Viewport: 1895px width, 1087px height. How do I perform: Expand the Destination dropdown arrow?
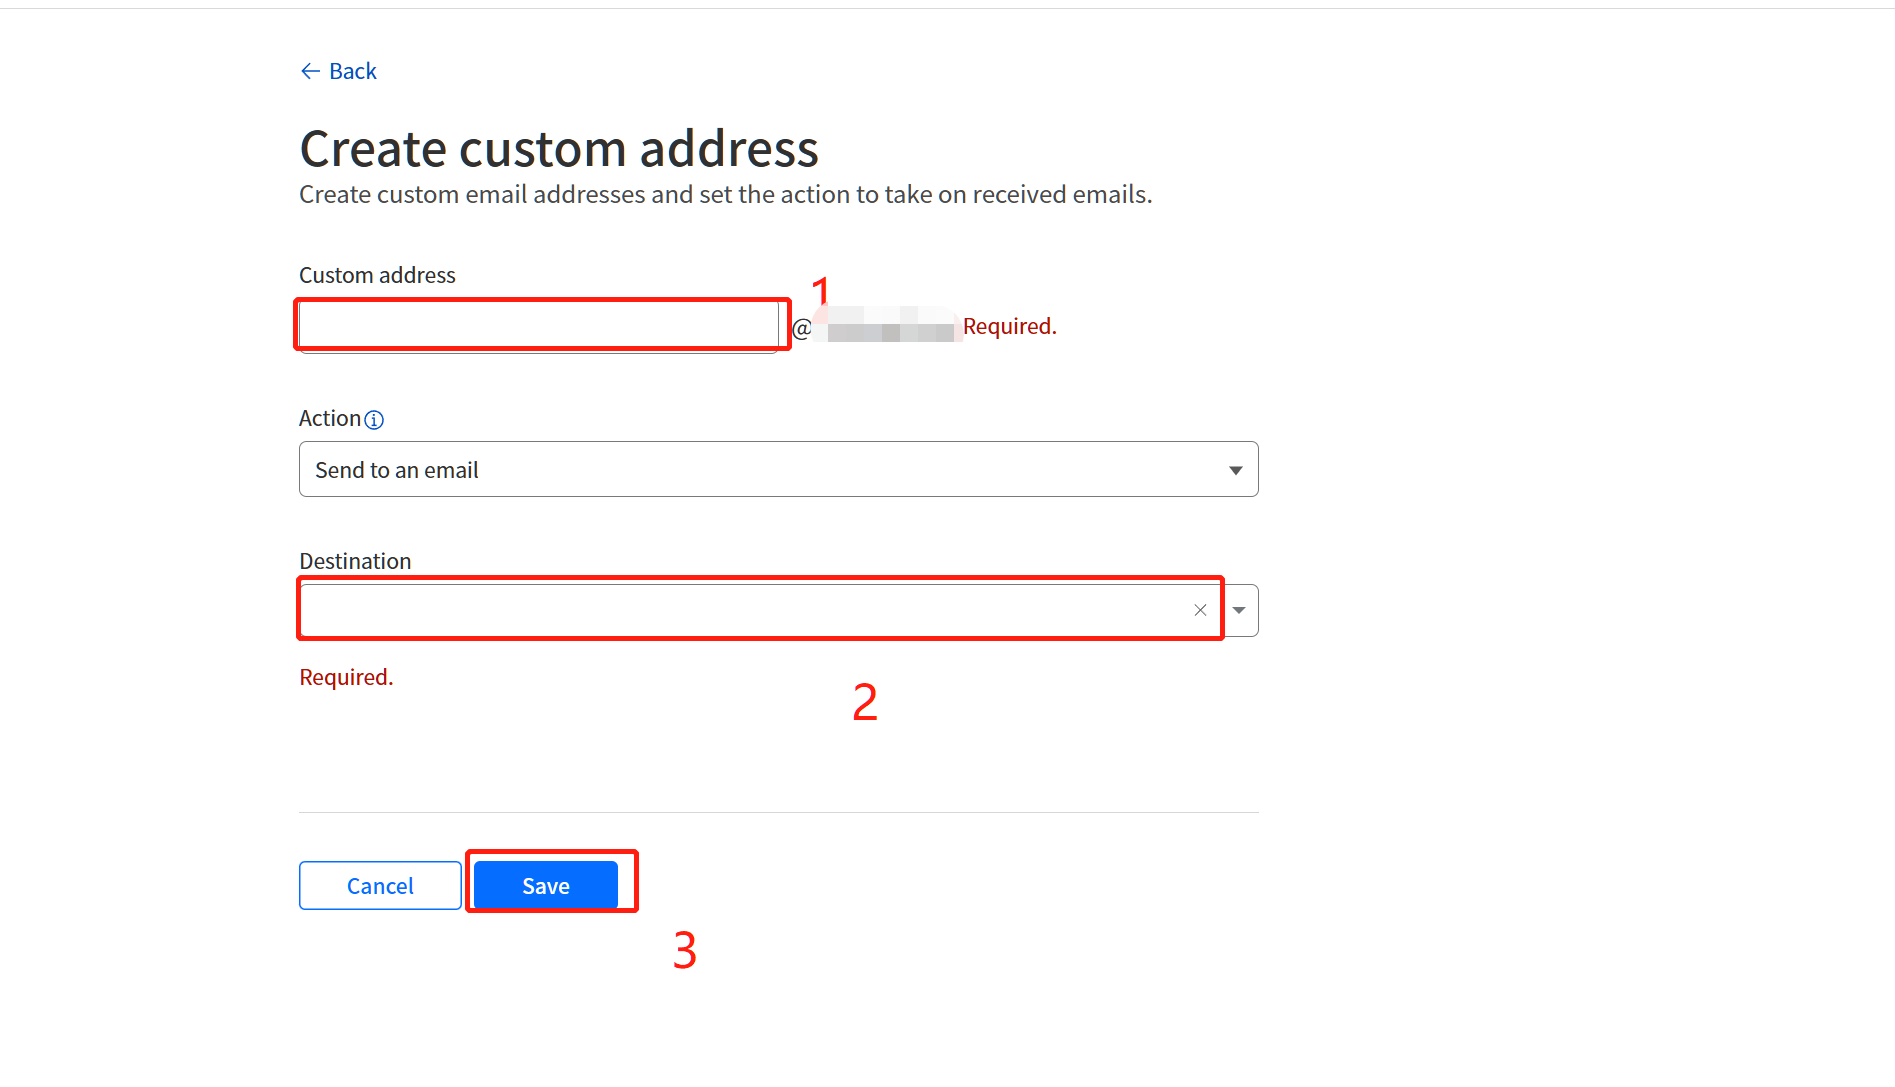coord(1239,610)
